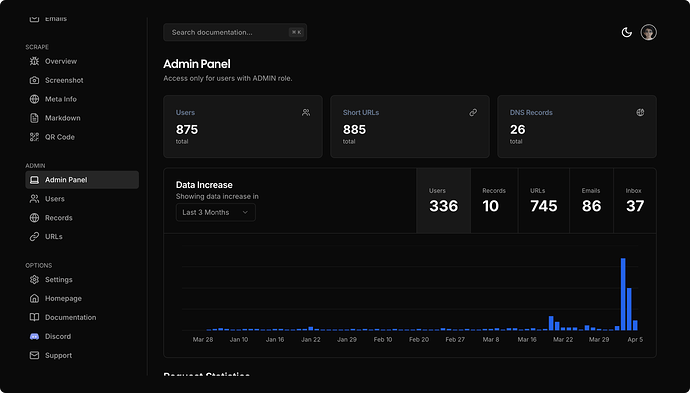Image resolution: width=690 pixels, height=393 pixels.
Task: Click the people icon on Users card
Action: [306, 113]
